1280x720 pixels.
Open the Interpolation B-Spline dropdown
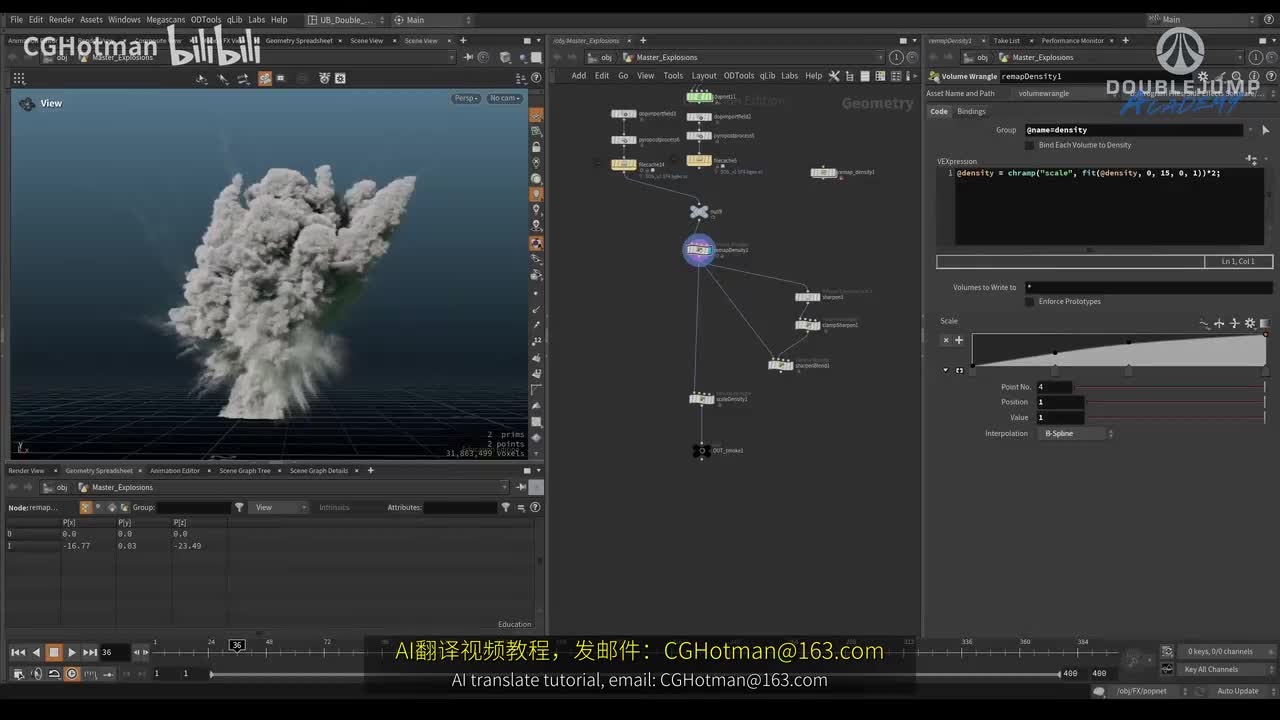(x=1078, y=434)
